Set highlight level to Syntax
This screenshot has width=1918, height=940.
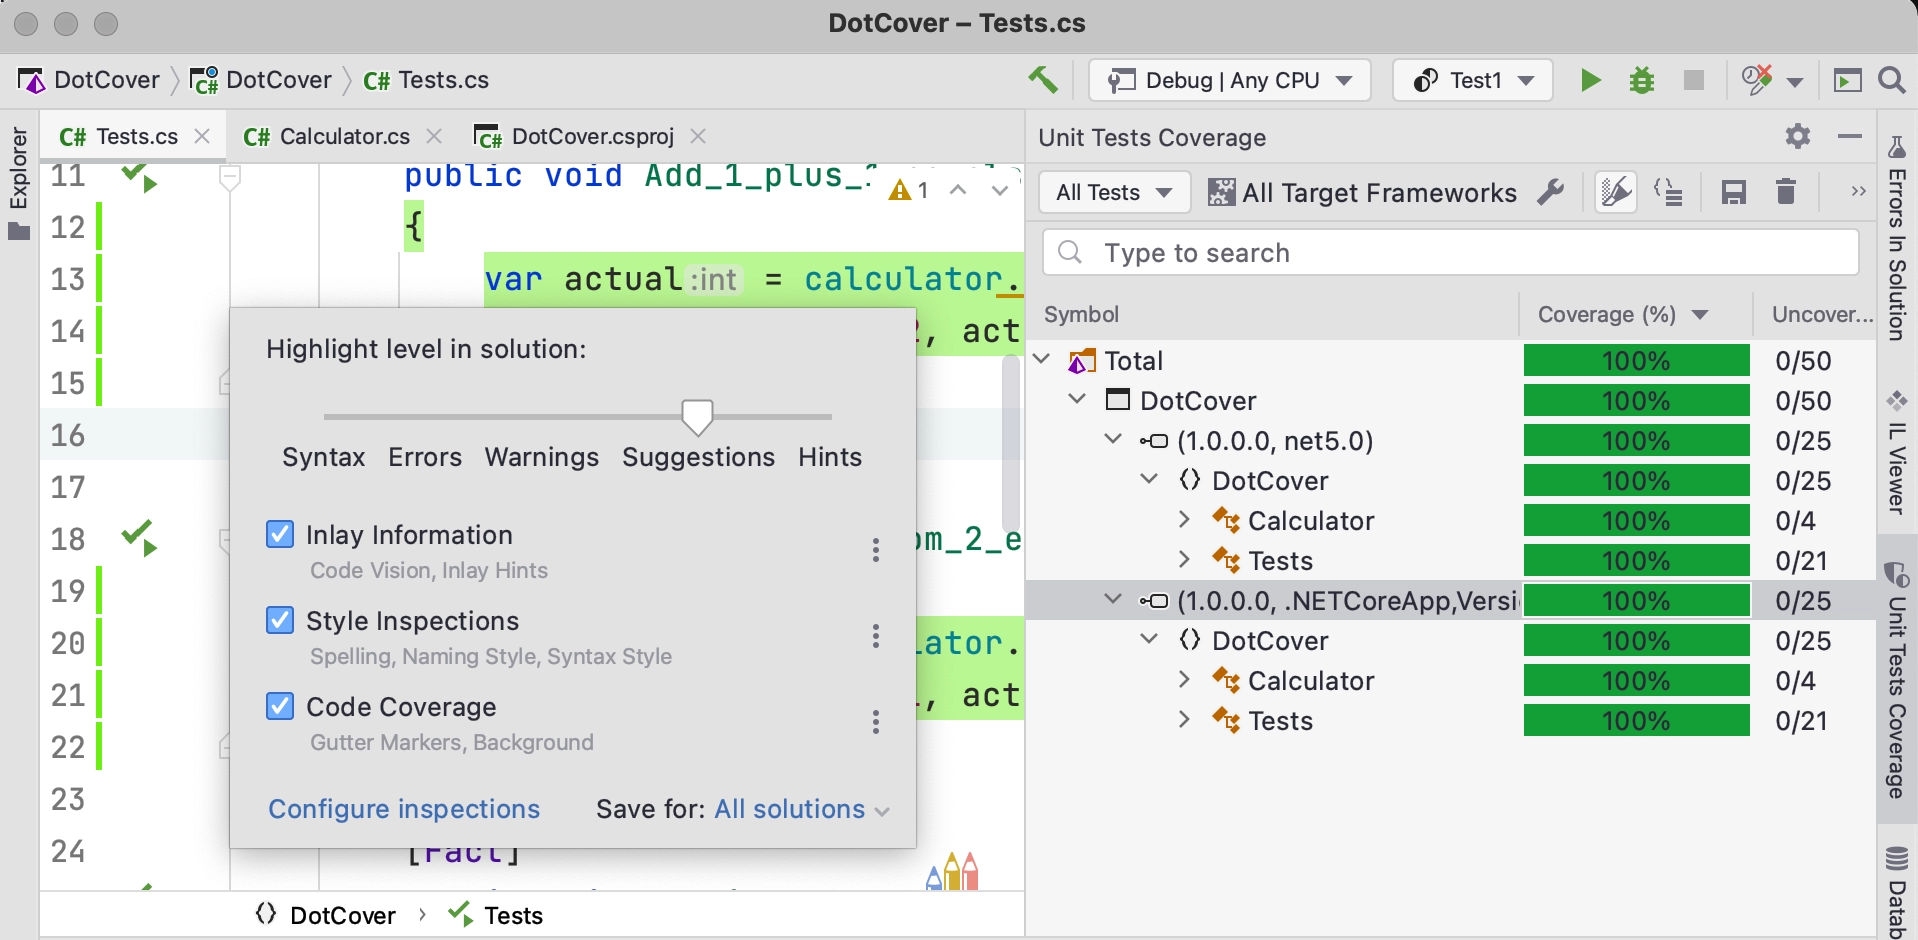[324, 457]
